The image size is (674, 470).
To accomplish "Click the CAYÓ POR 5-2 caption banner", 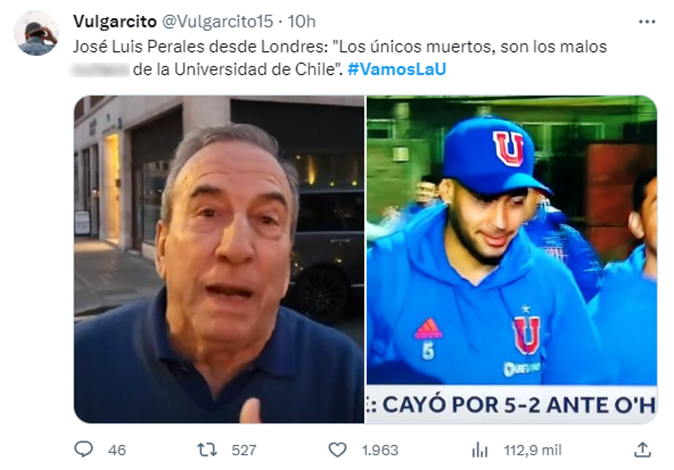I will 512,404.
